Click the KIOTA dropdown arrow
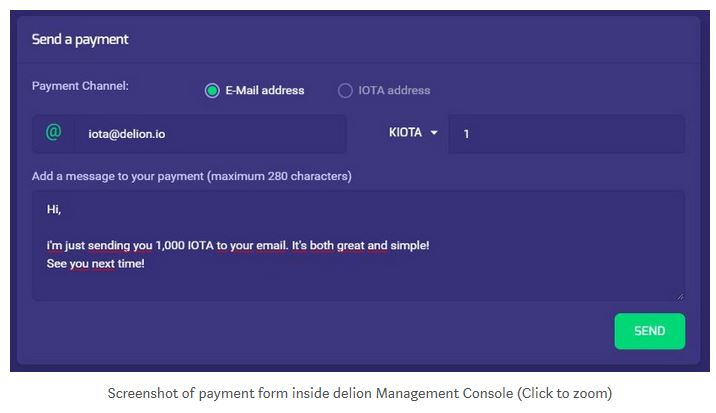This screenshot has height=413, width=716. pyautogui.click(x=434, y=133)
